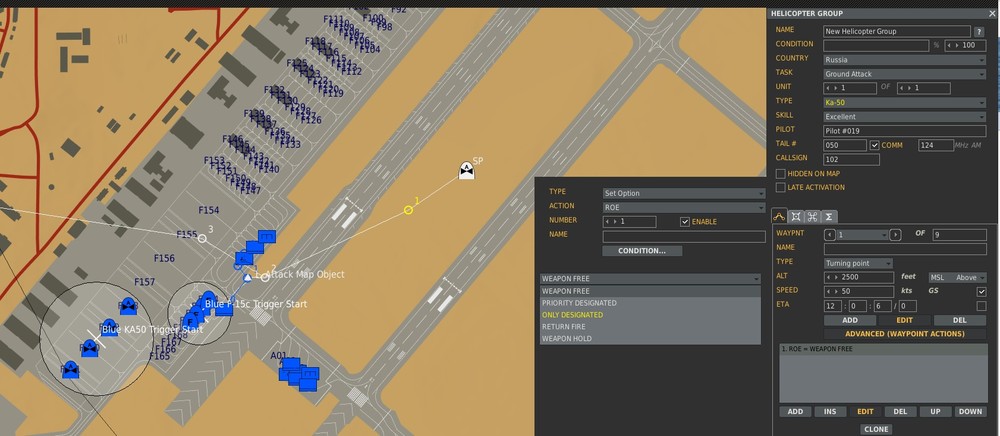Click the blue aircraft cluster above waypoint 2
The height and width of the screenshot is (436, 1000).
tap(255, 248)
